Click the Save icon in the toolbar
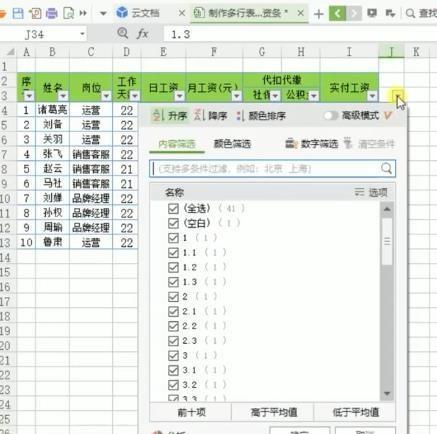The image size is (437, 434). click(x=18, y=13)
